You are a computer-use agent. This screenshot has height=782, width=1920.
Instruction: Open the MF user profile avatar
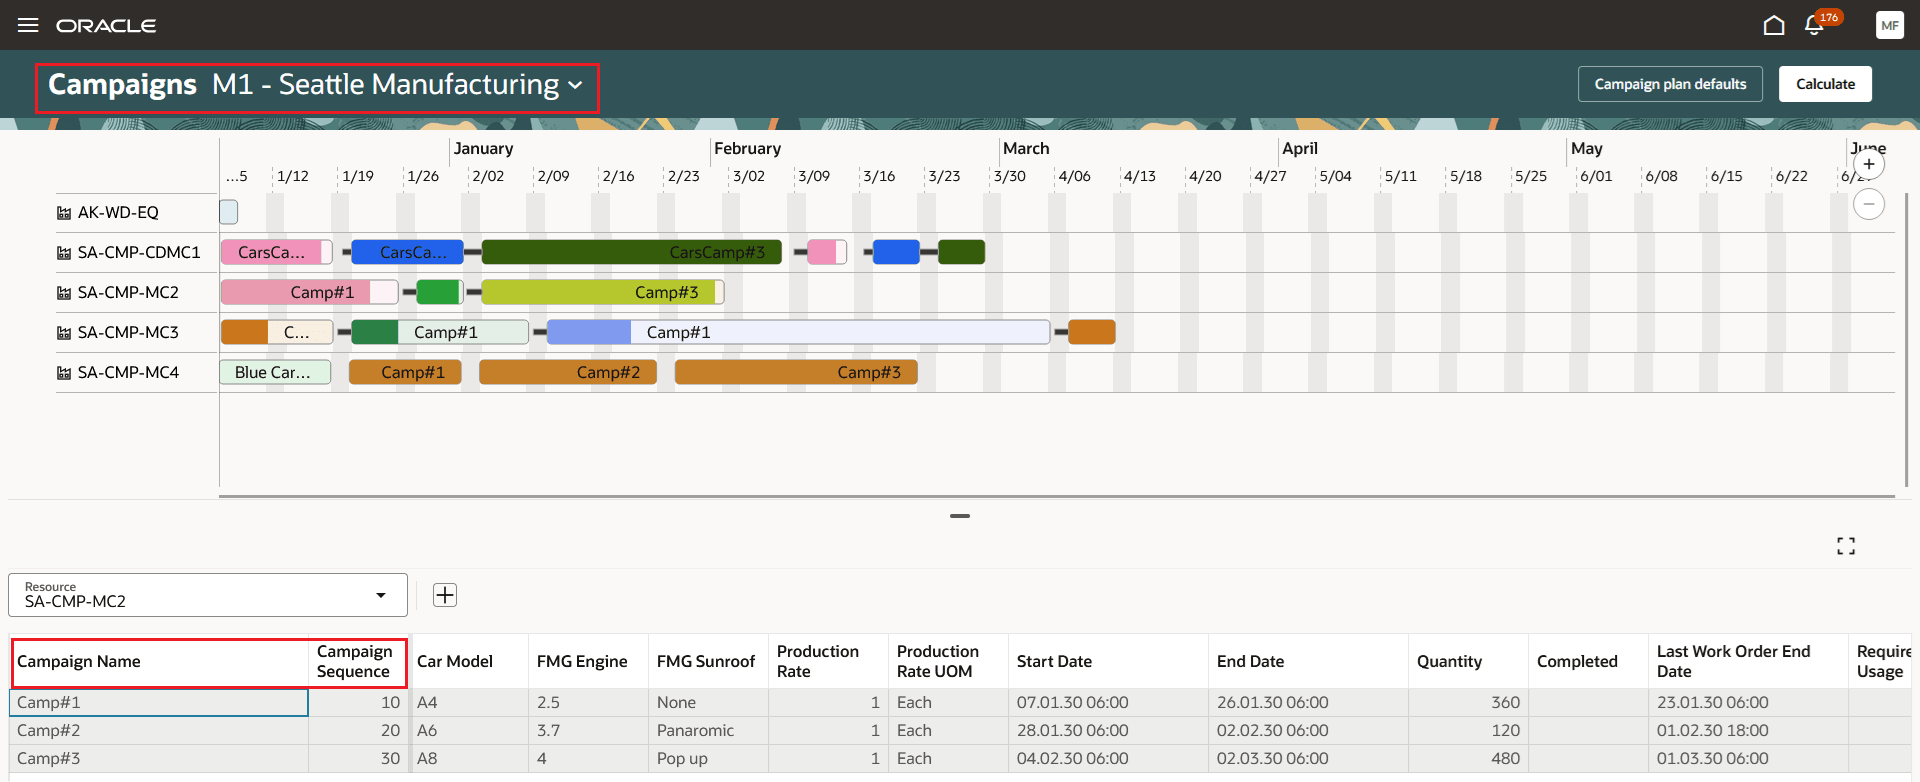[x=1889, y=25]
